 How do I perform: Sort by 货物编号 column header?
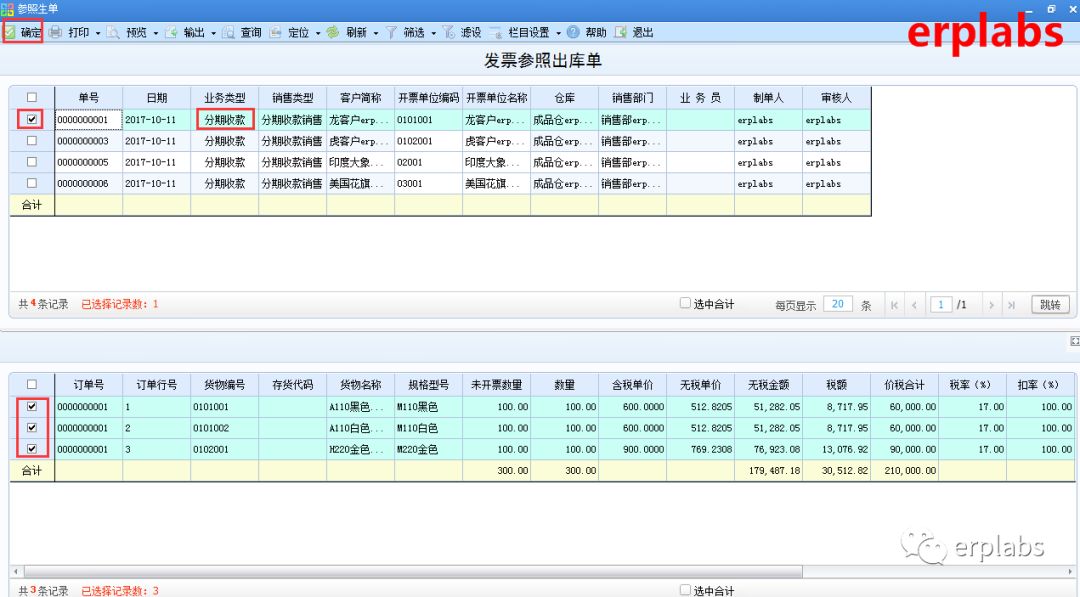click(225, 385)
